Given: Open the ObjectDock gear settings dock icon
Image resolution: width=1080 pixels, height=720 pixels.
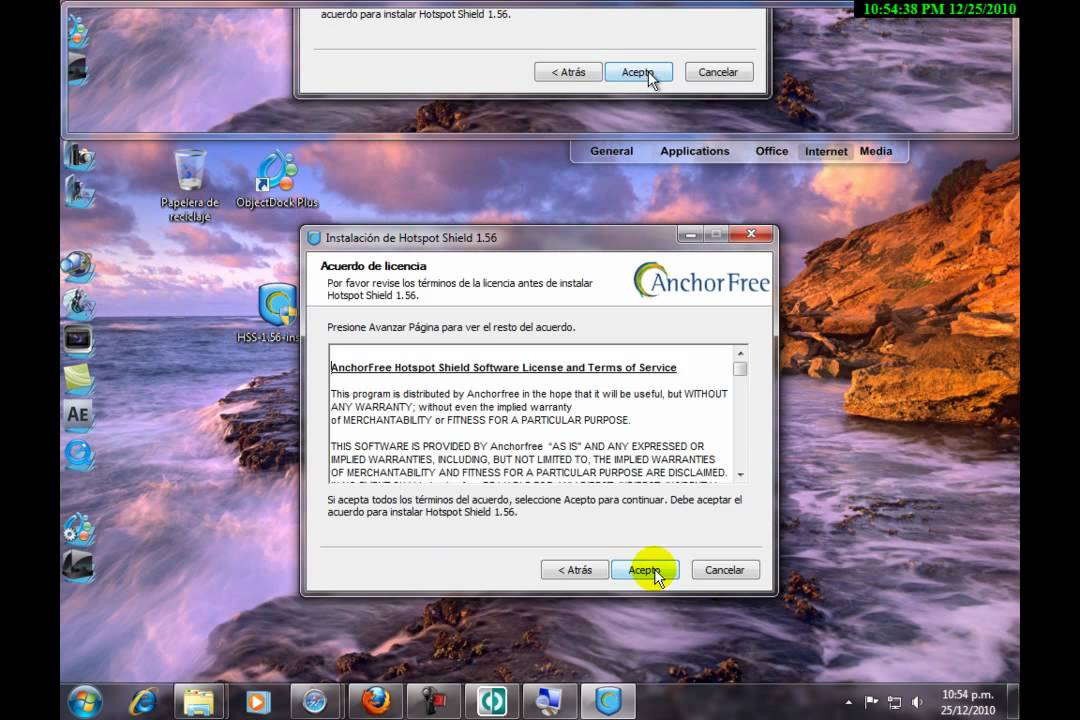Looking at the screenshot, I should pos(79,530).
